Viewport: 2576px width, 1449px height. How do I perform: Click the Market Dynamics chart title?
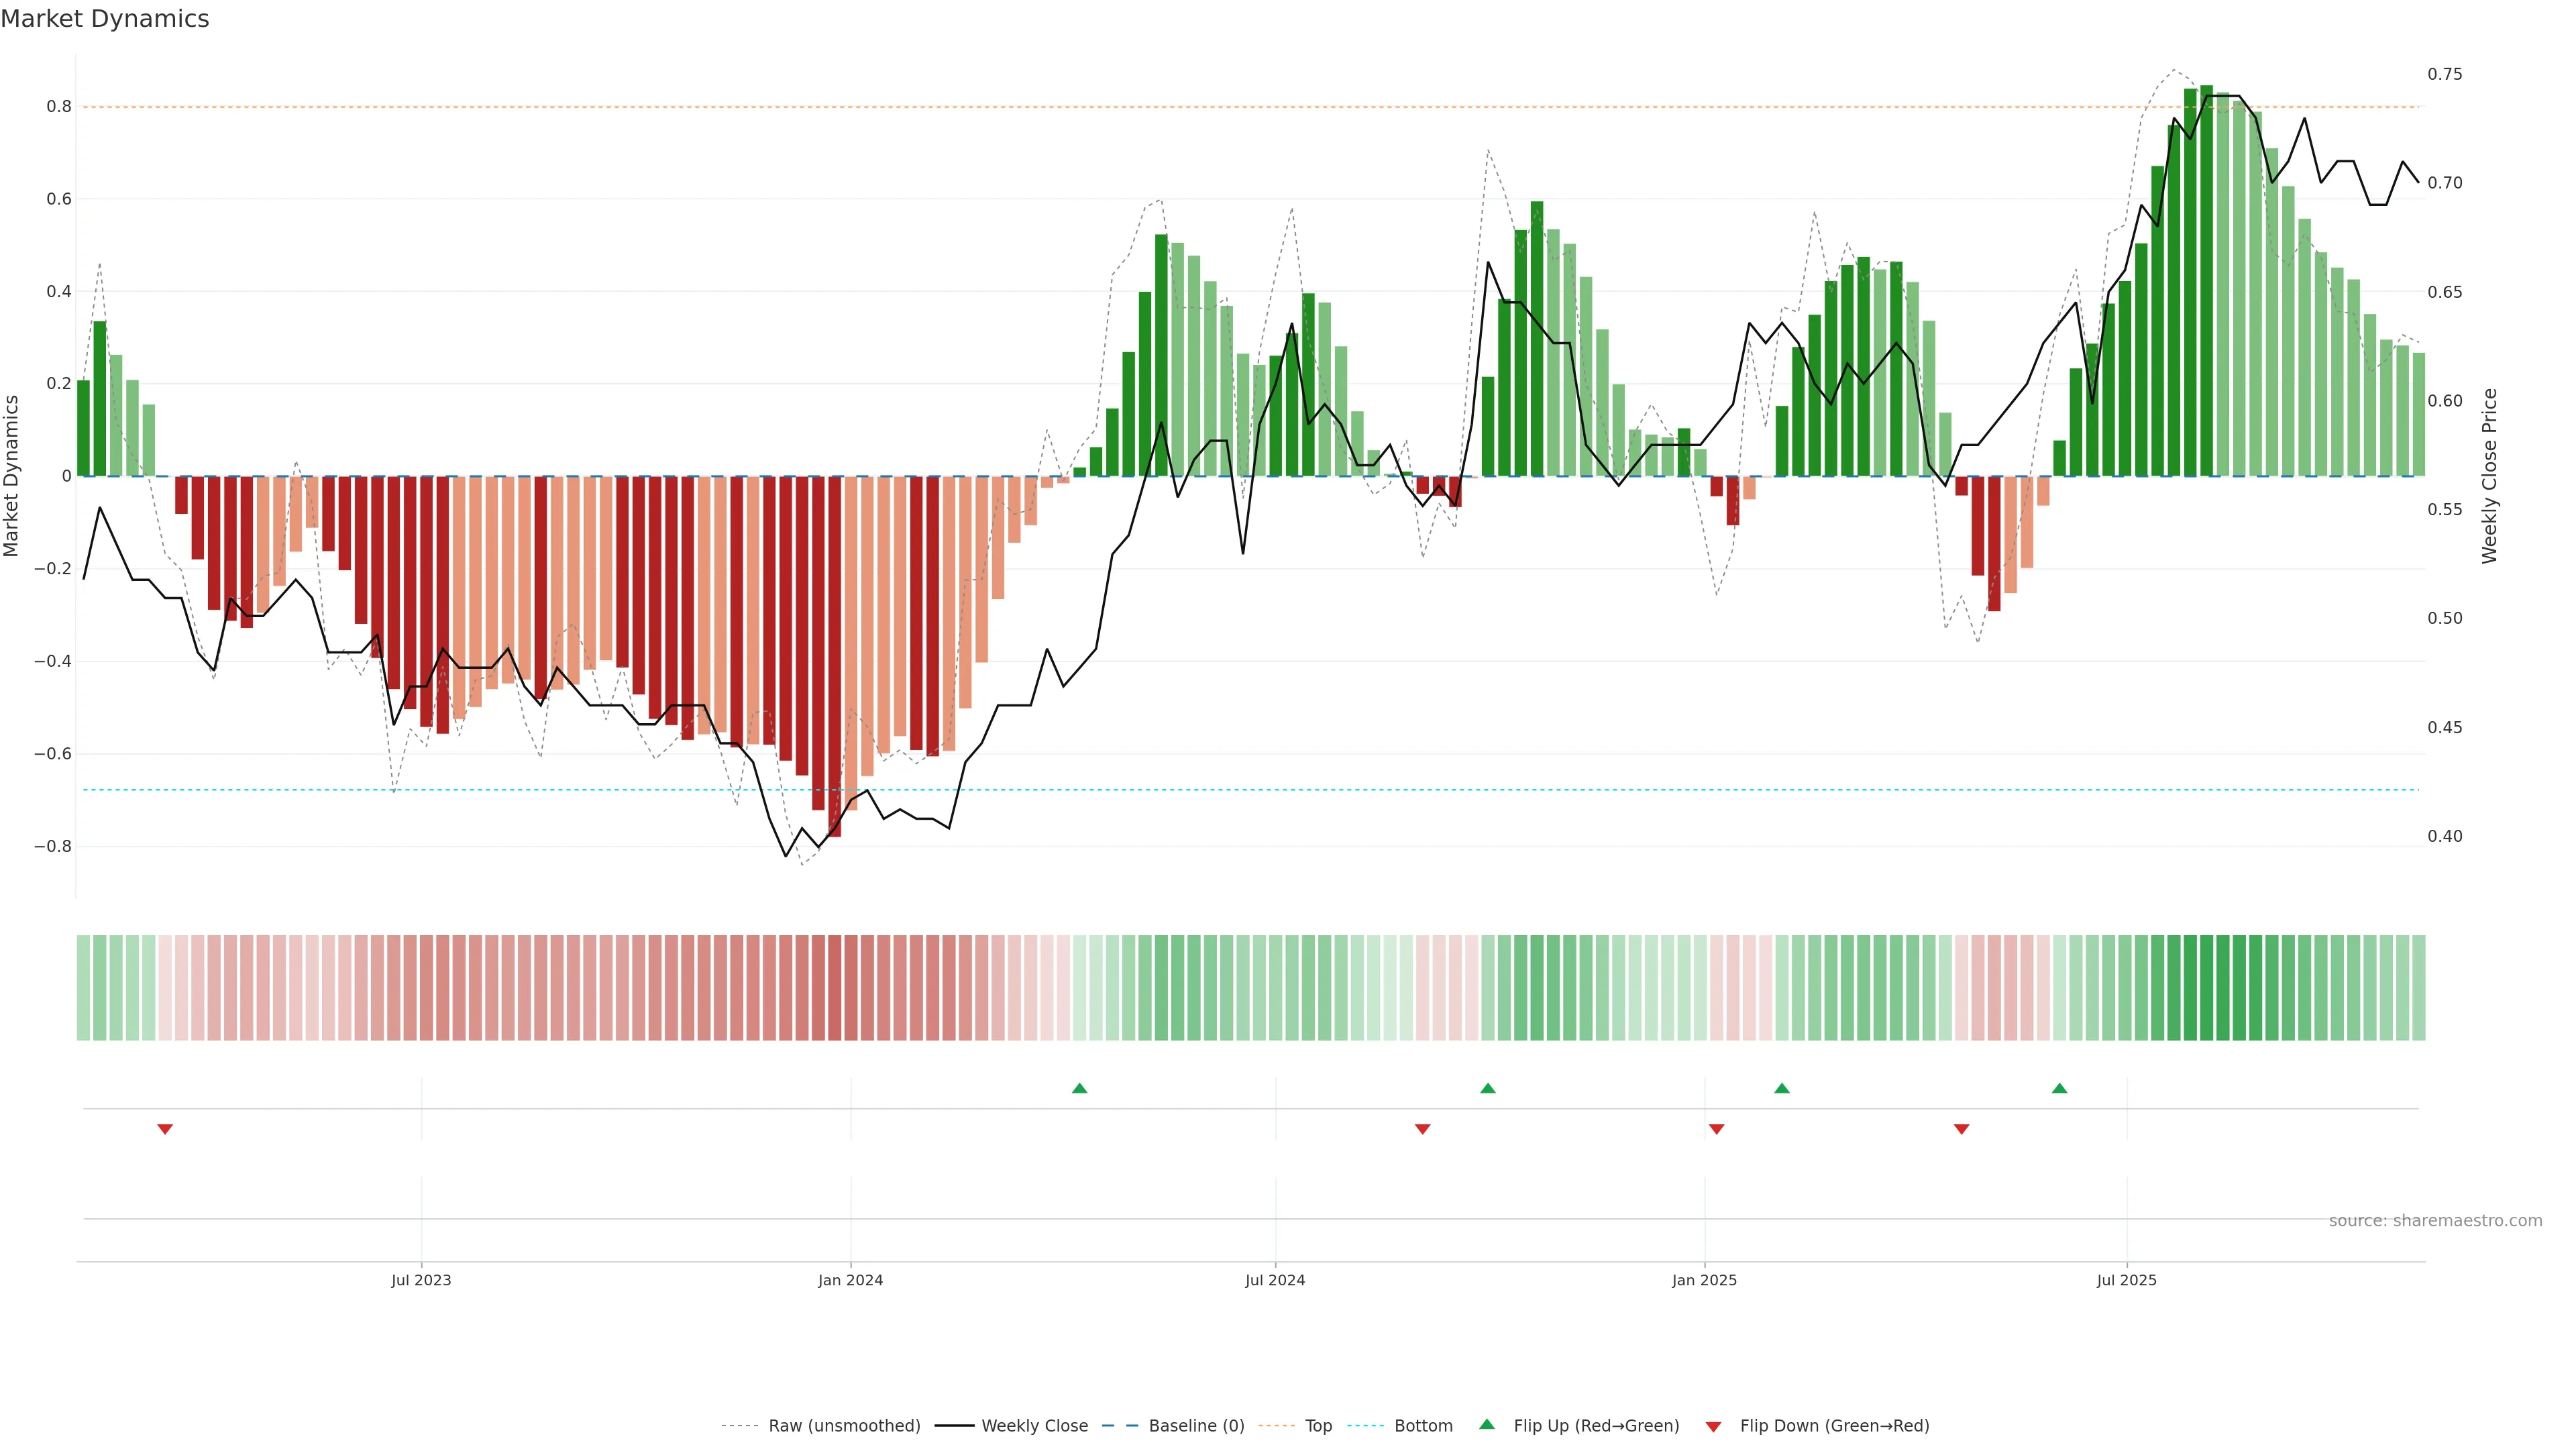tap(105, 19)
